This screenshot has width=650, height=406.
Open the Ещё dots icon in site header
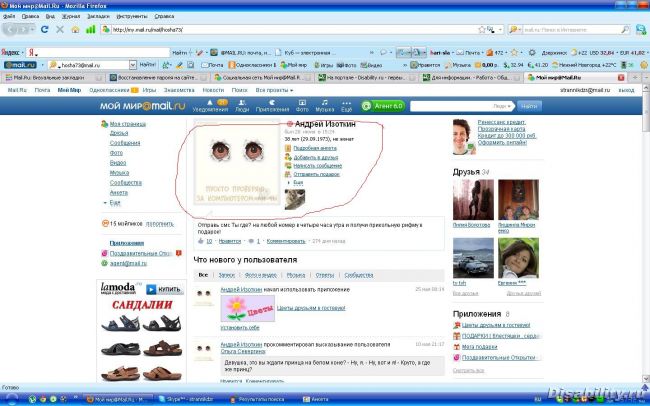pos(347,106)
